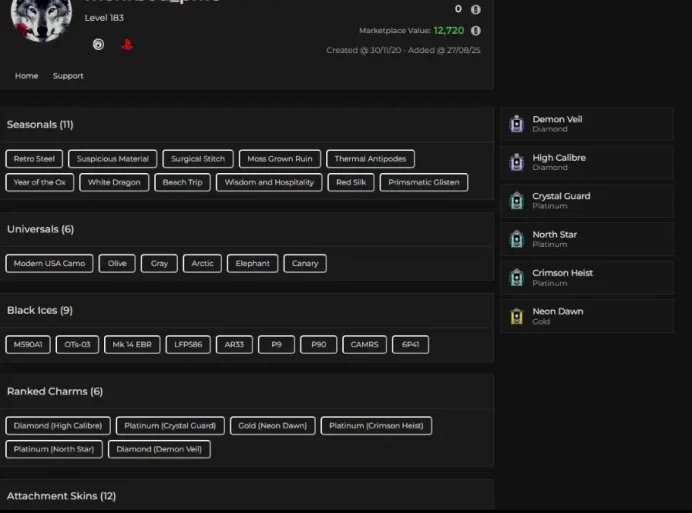
Task: Select the 6P41 Black Ice tag
Action: [x=410, y=344]
